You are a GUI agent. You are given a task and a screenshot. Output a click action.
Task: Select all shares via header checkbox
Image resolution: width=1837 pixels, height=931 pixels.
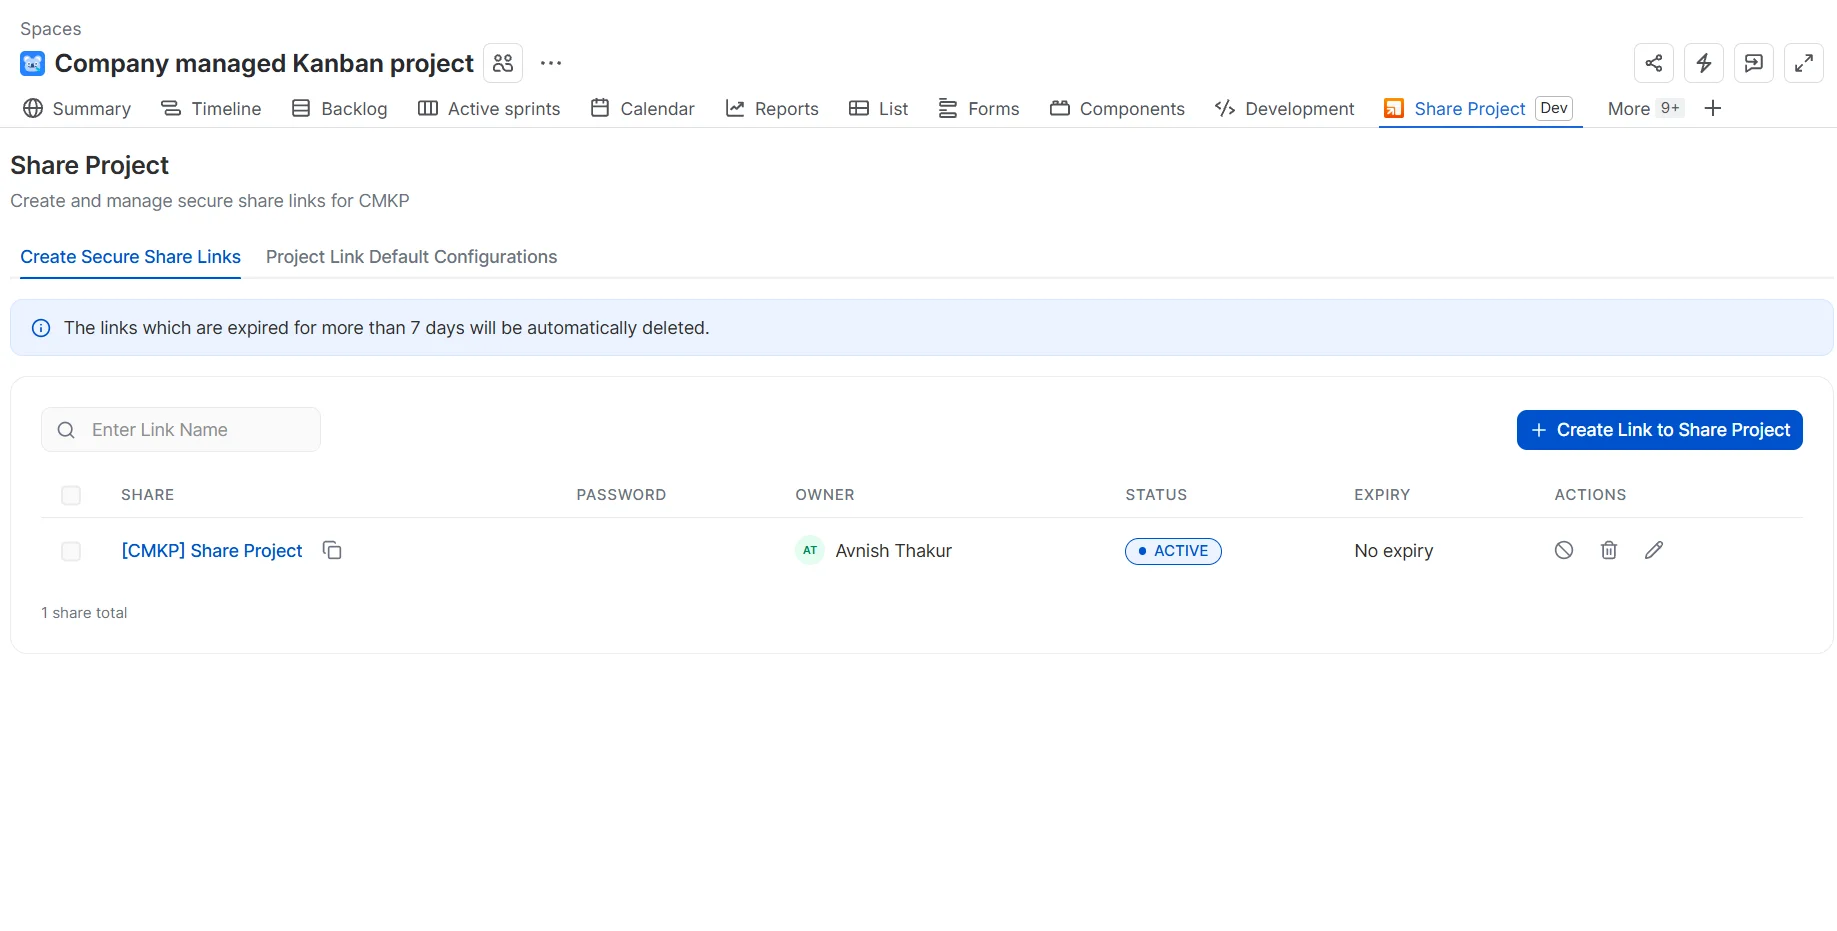71,495
